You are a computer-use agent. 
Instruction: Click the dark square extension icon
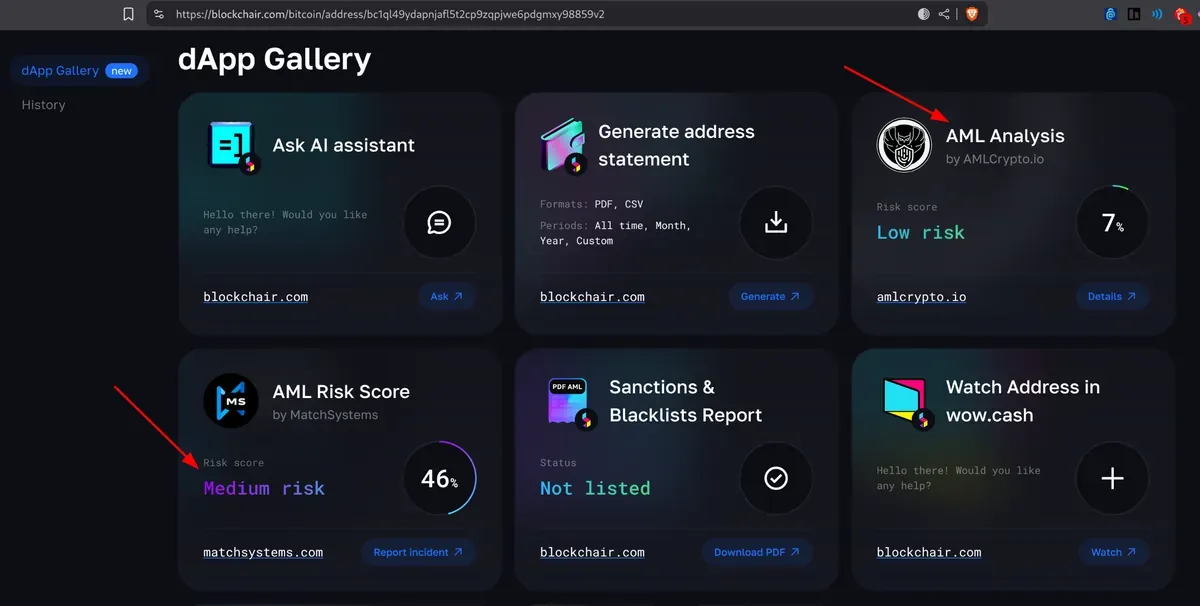pos(1134,14)
